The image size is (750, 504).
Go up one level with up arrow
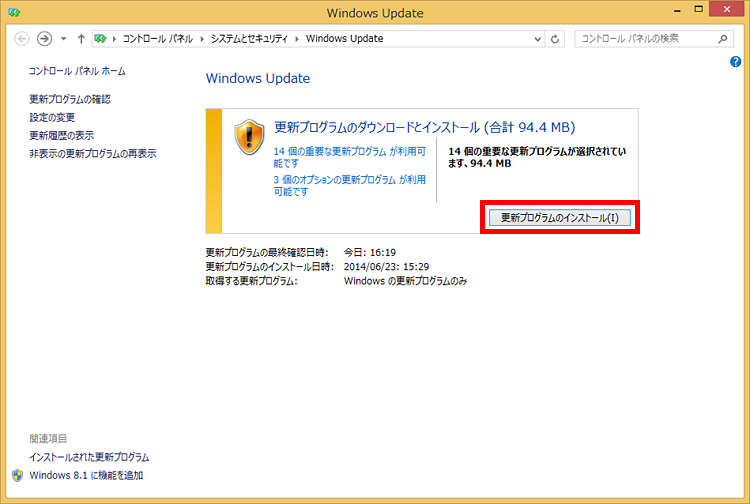[81, 39]
